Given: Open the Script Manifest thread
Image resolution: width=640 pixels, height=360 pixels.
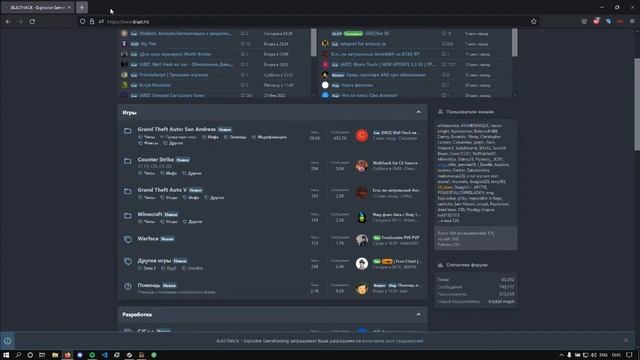Looking at the screenshot, I should click(155, 85).
